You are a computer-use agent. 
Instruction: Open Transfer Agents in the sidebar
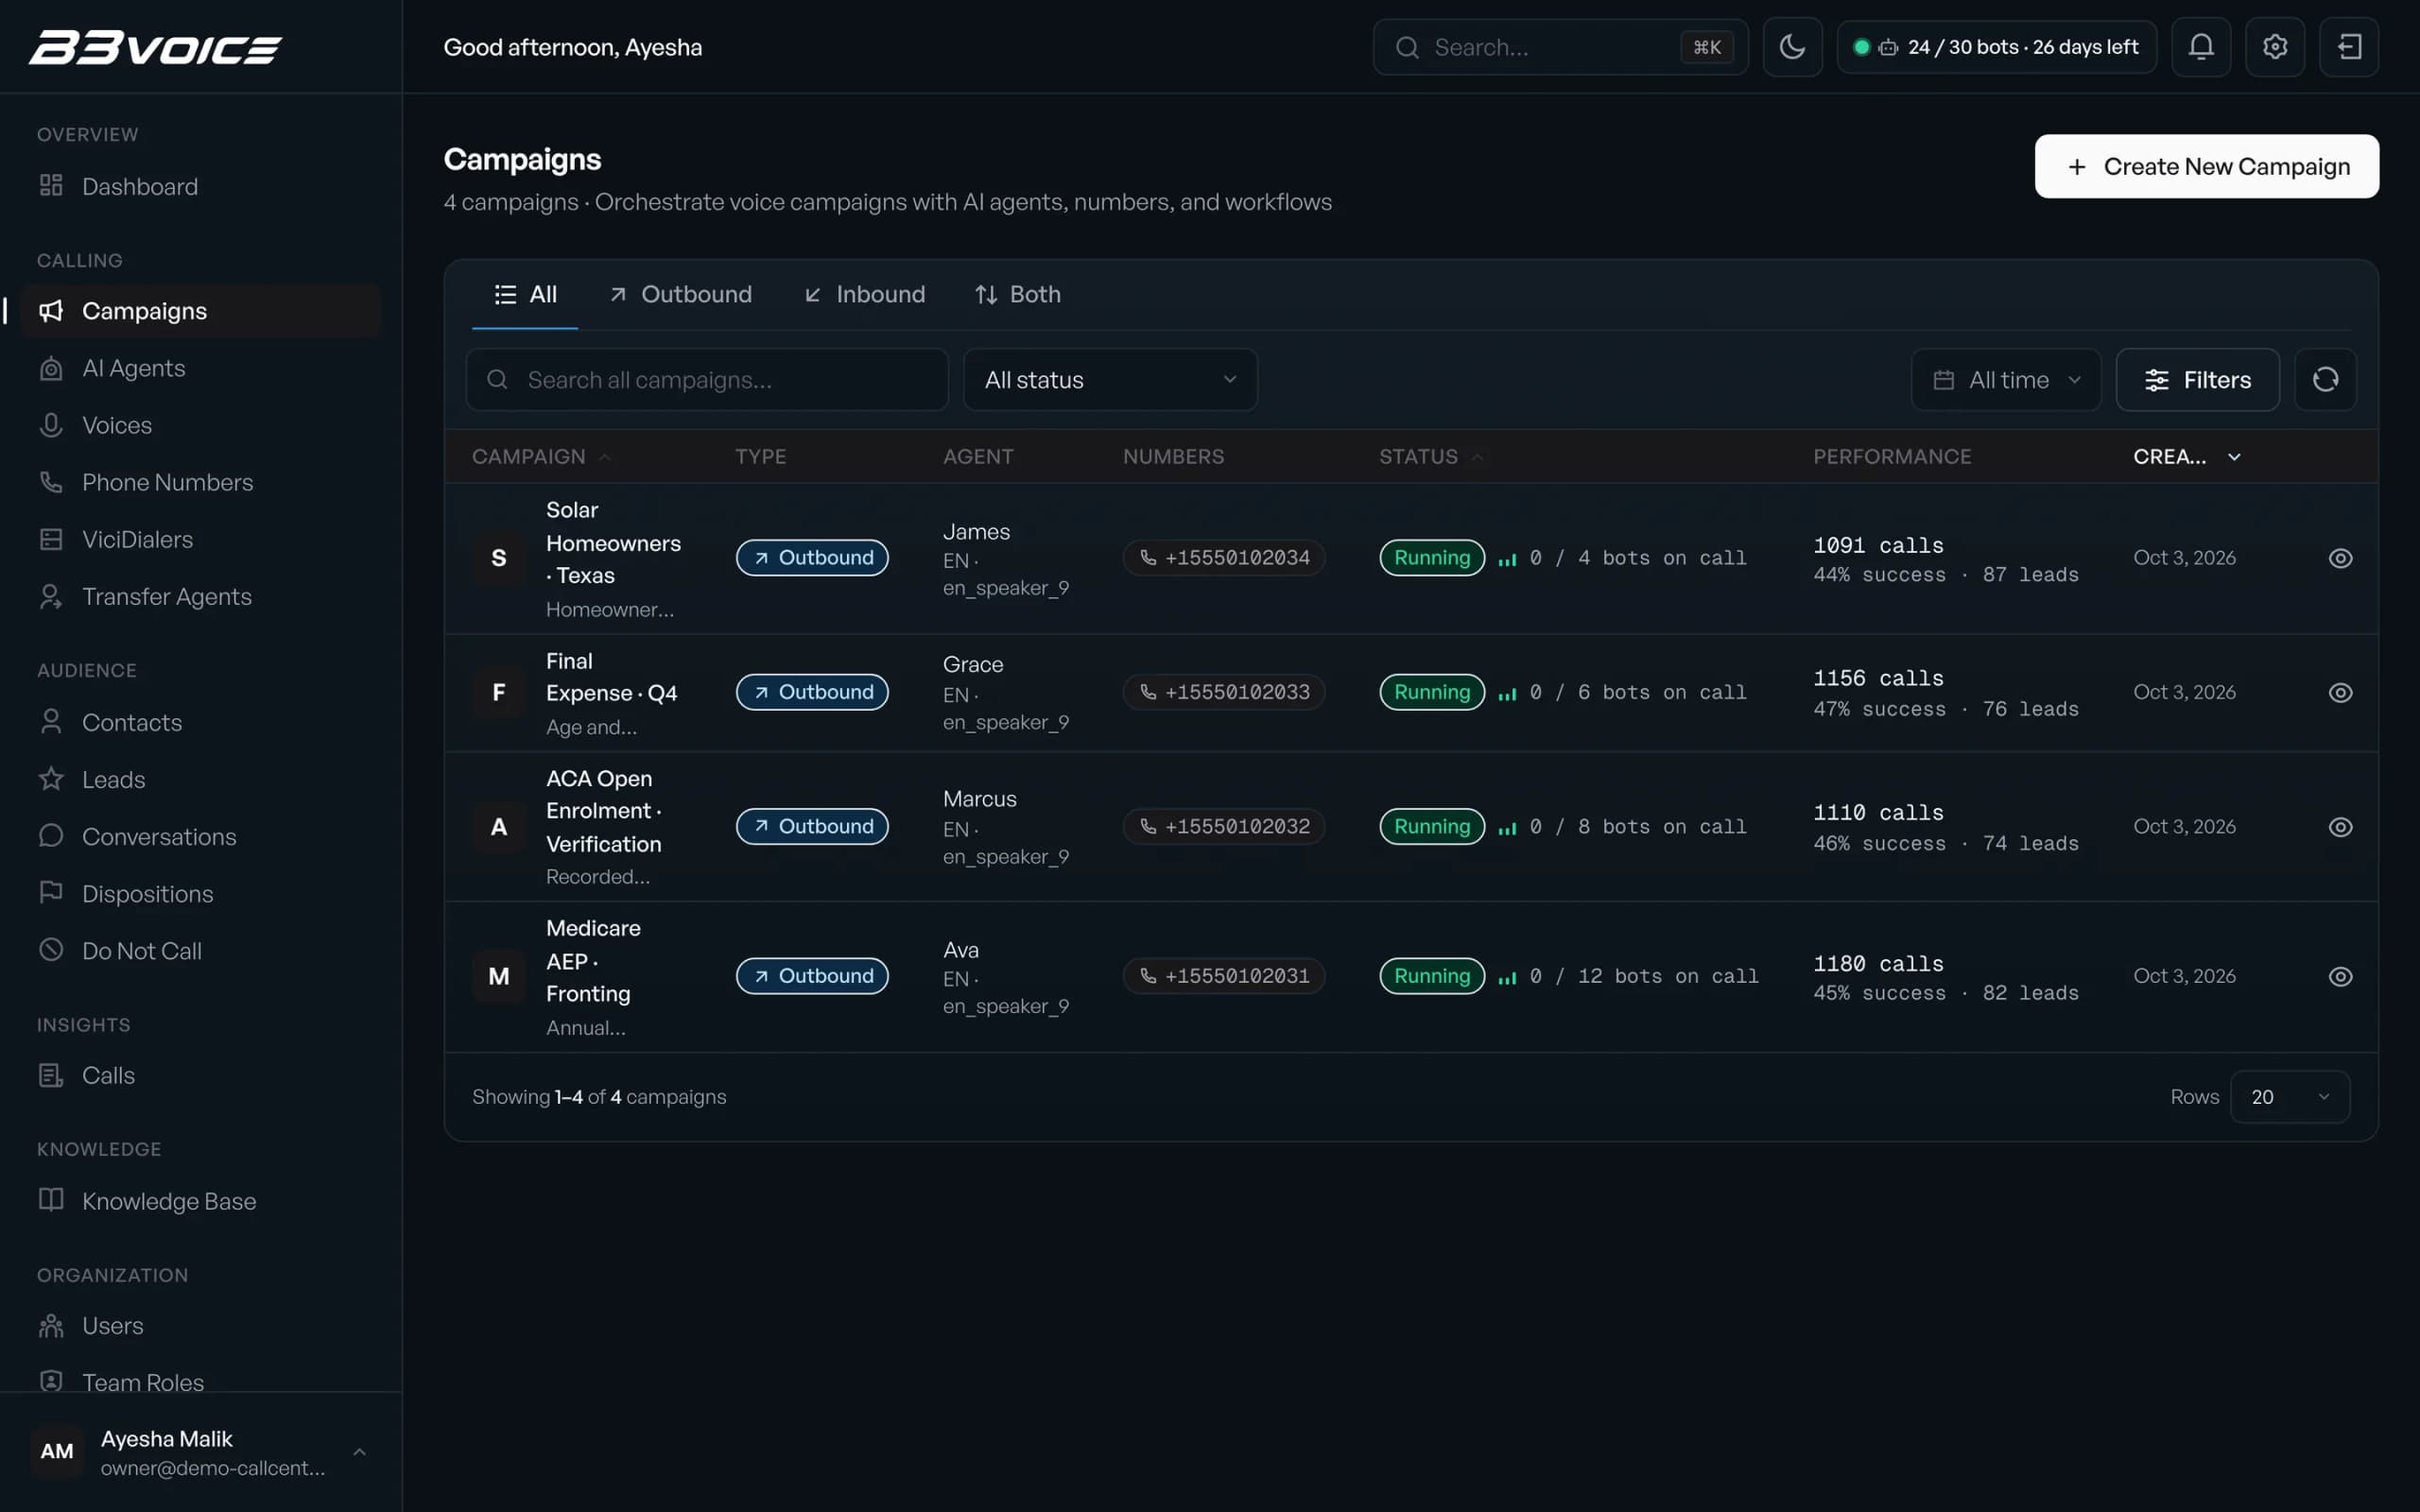point(200,596)
